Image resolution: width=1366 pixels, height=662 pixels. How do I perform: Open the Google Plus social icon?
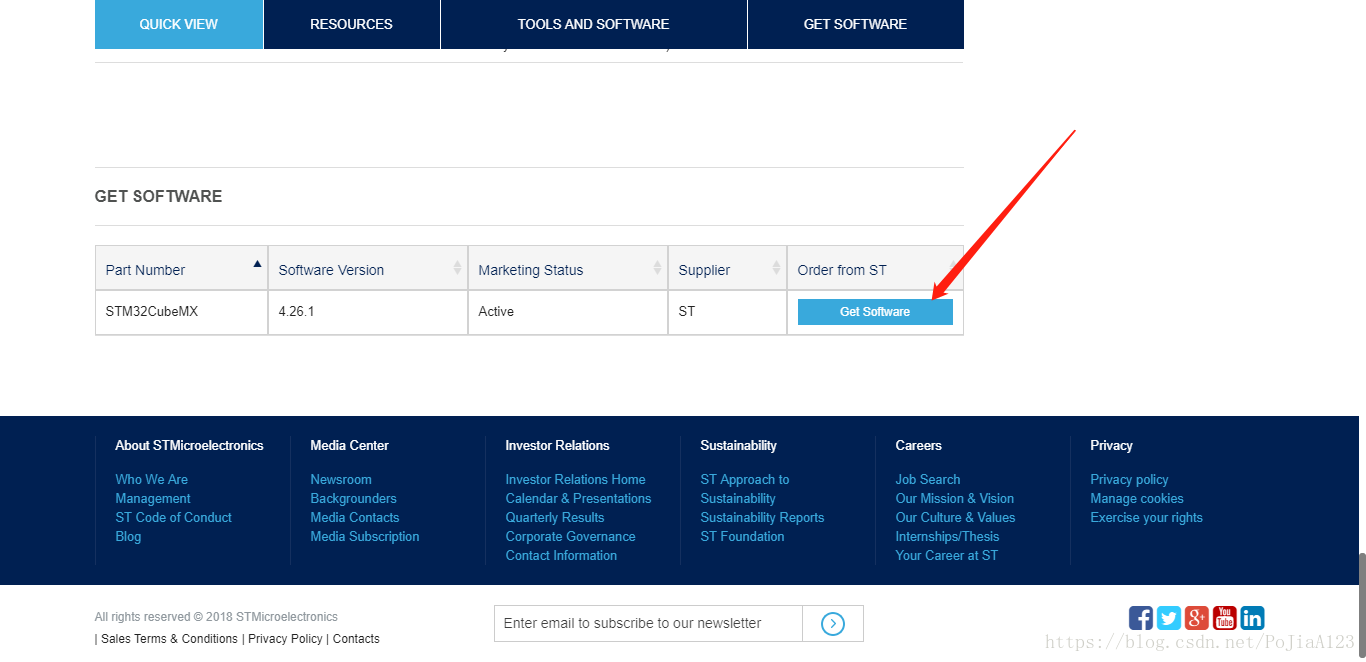click(1197, 618)
